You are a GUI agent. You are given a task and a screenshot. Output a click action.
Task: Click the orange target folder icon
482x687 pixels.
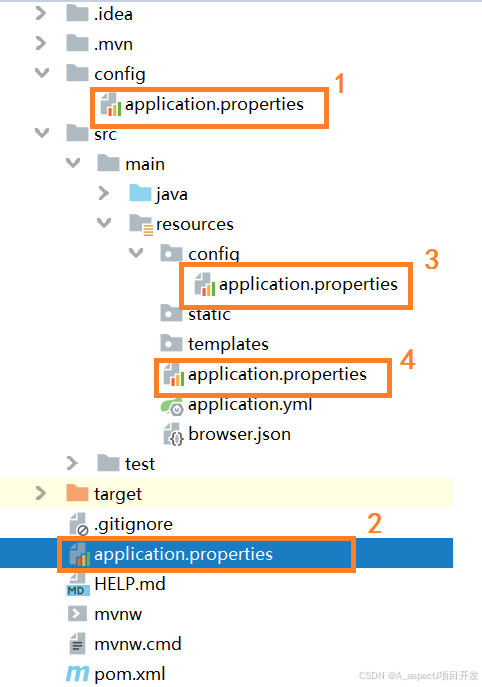coord(77,493)
